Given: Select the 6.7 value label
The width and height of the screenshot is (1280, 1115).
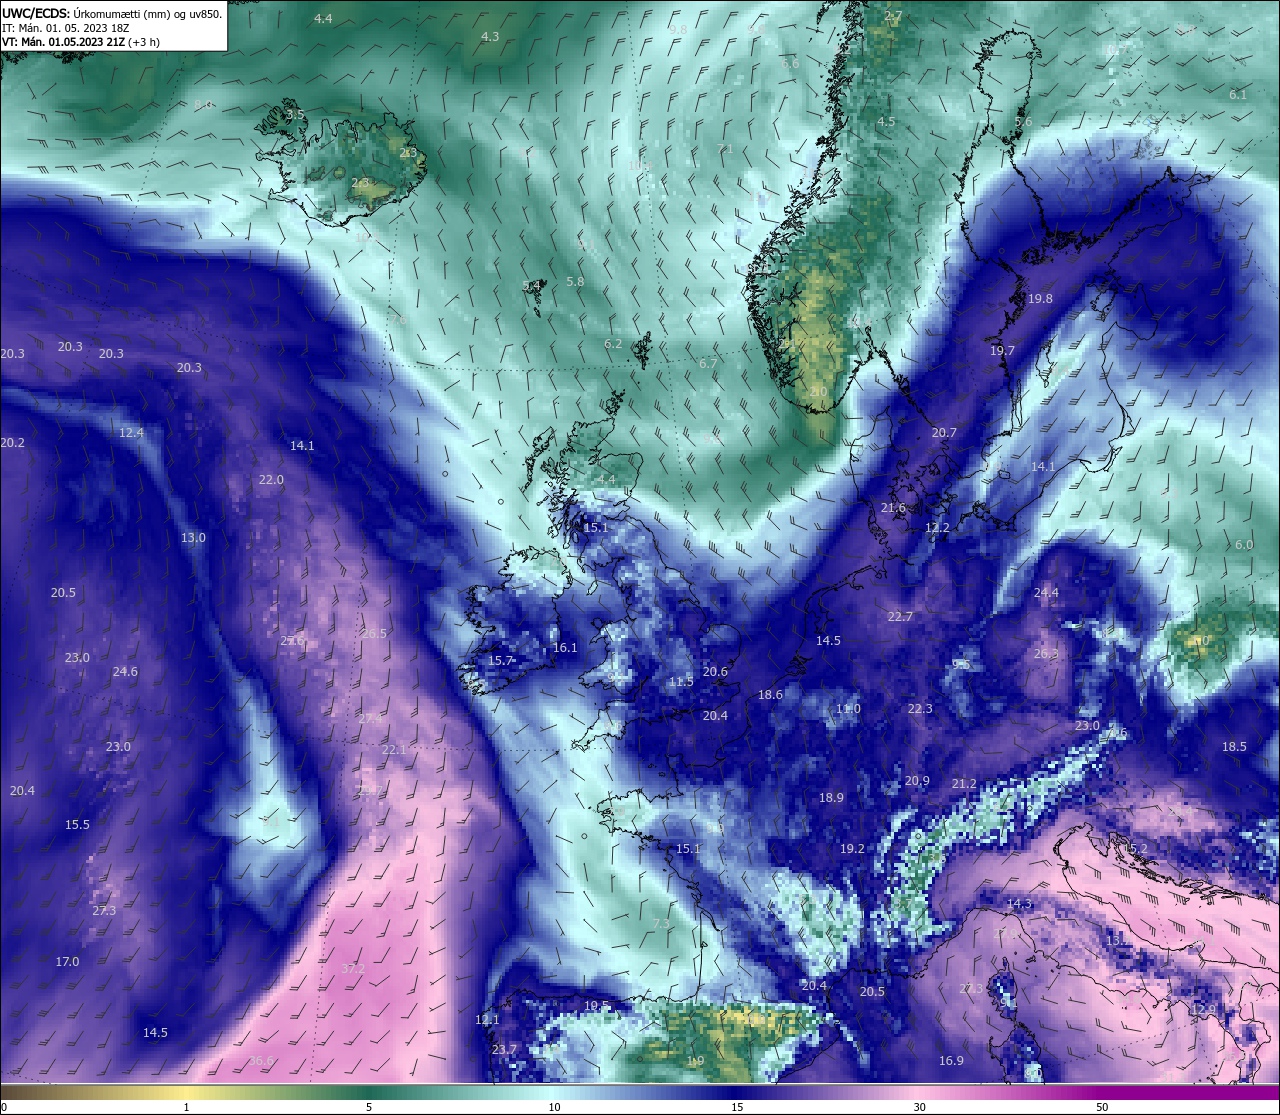Looking at the screenshot, I should click(708, 363).
